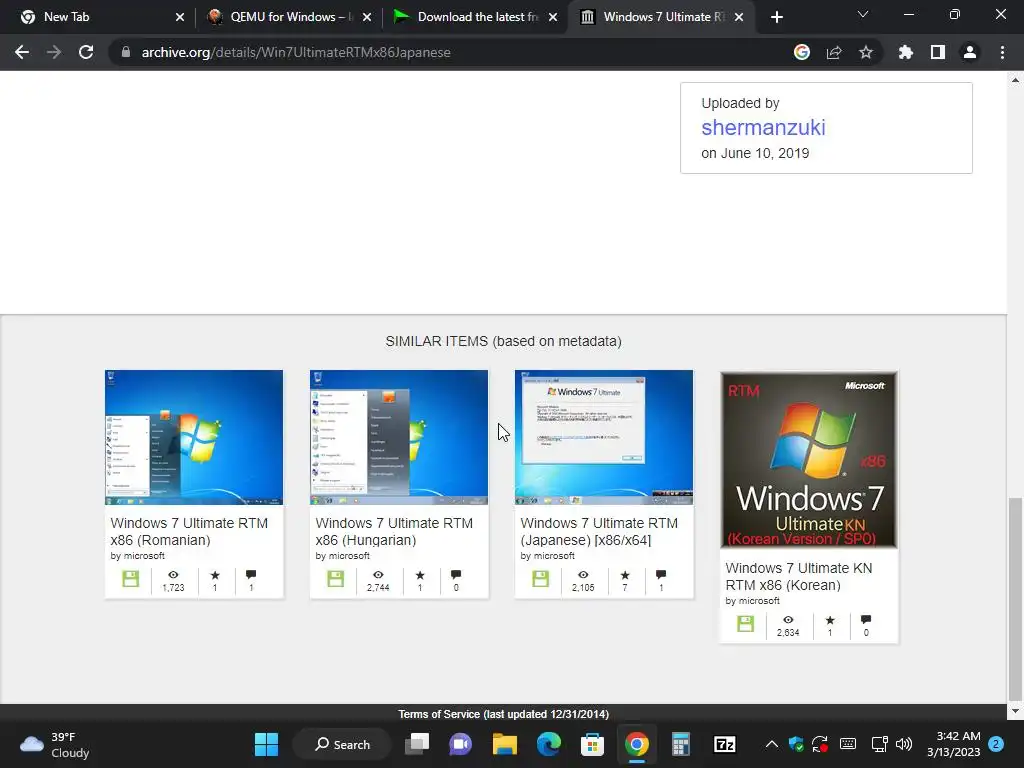Viewport: 1024px width, 768px height.
Task: Click the browser forward arrow
Action: 54,52
